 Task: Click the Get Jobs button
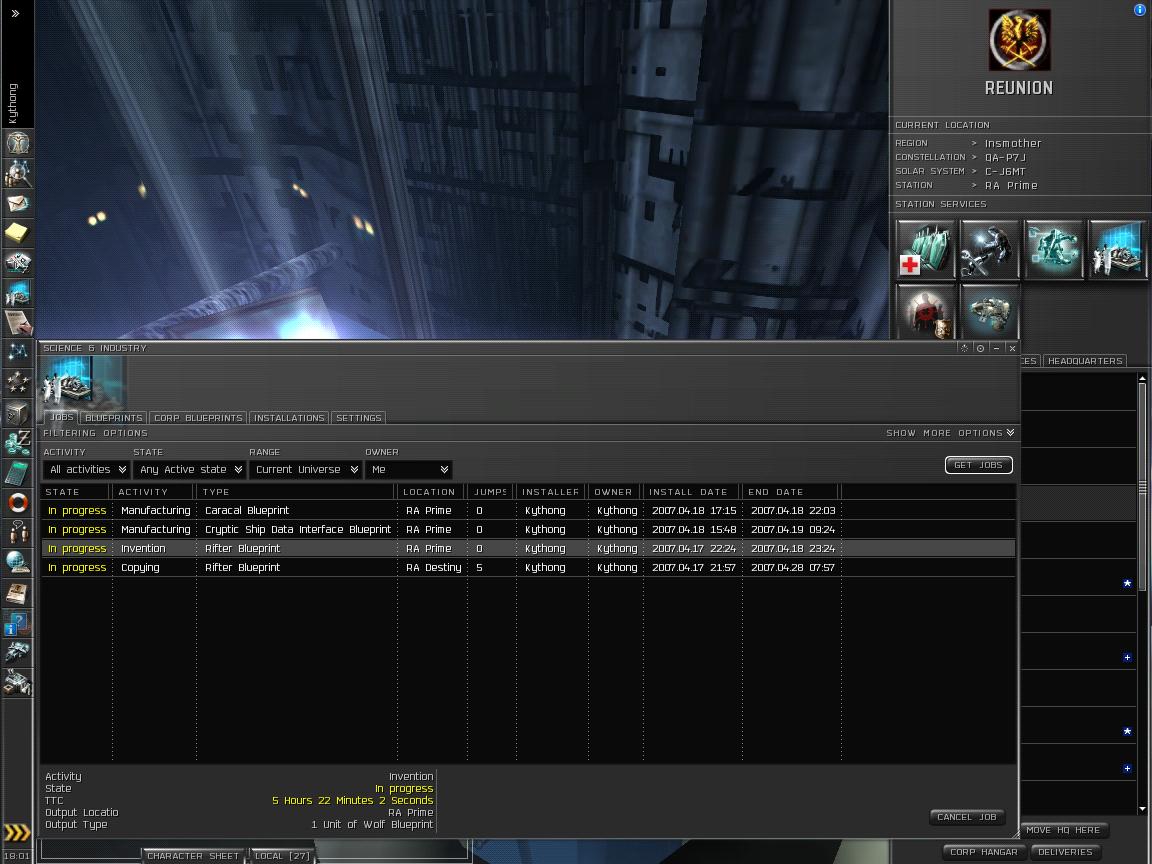point(978,465)
